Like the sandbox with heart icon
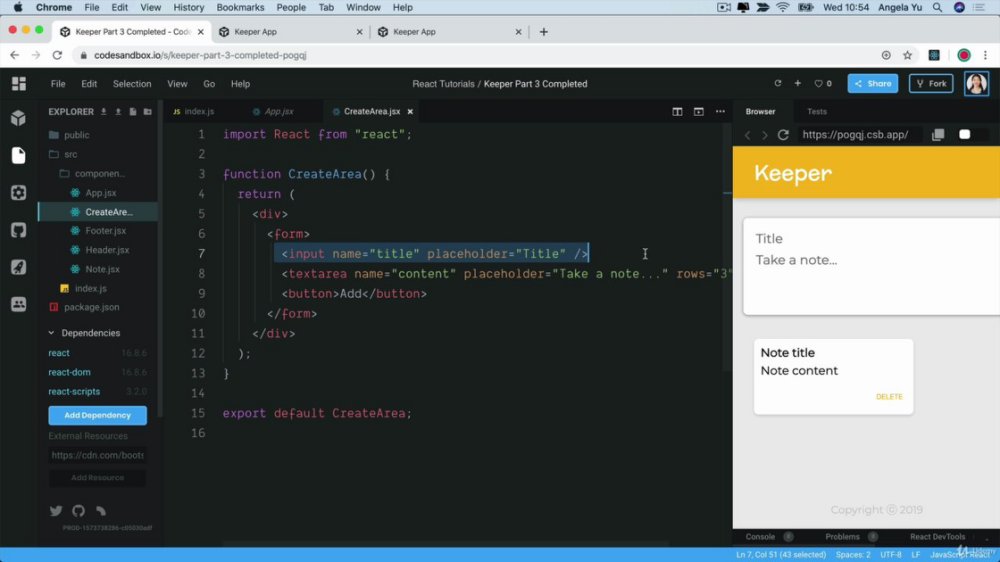 point(823,84)
